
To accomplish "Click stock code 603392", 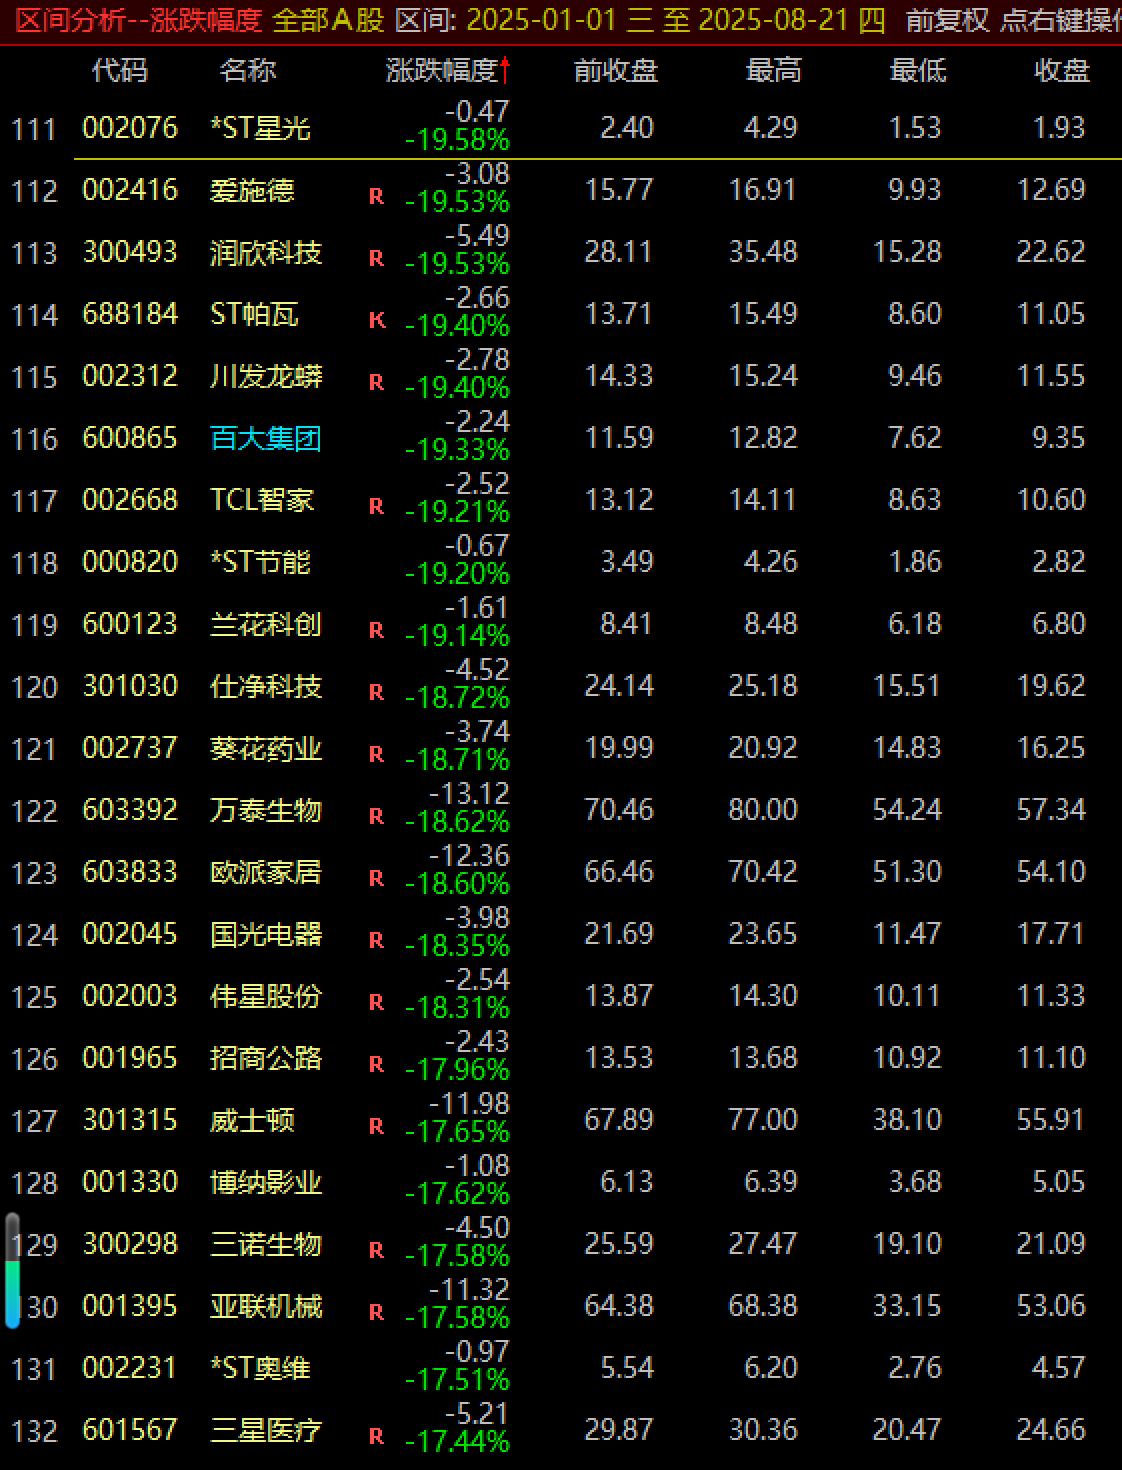I will coord(130,810).
